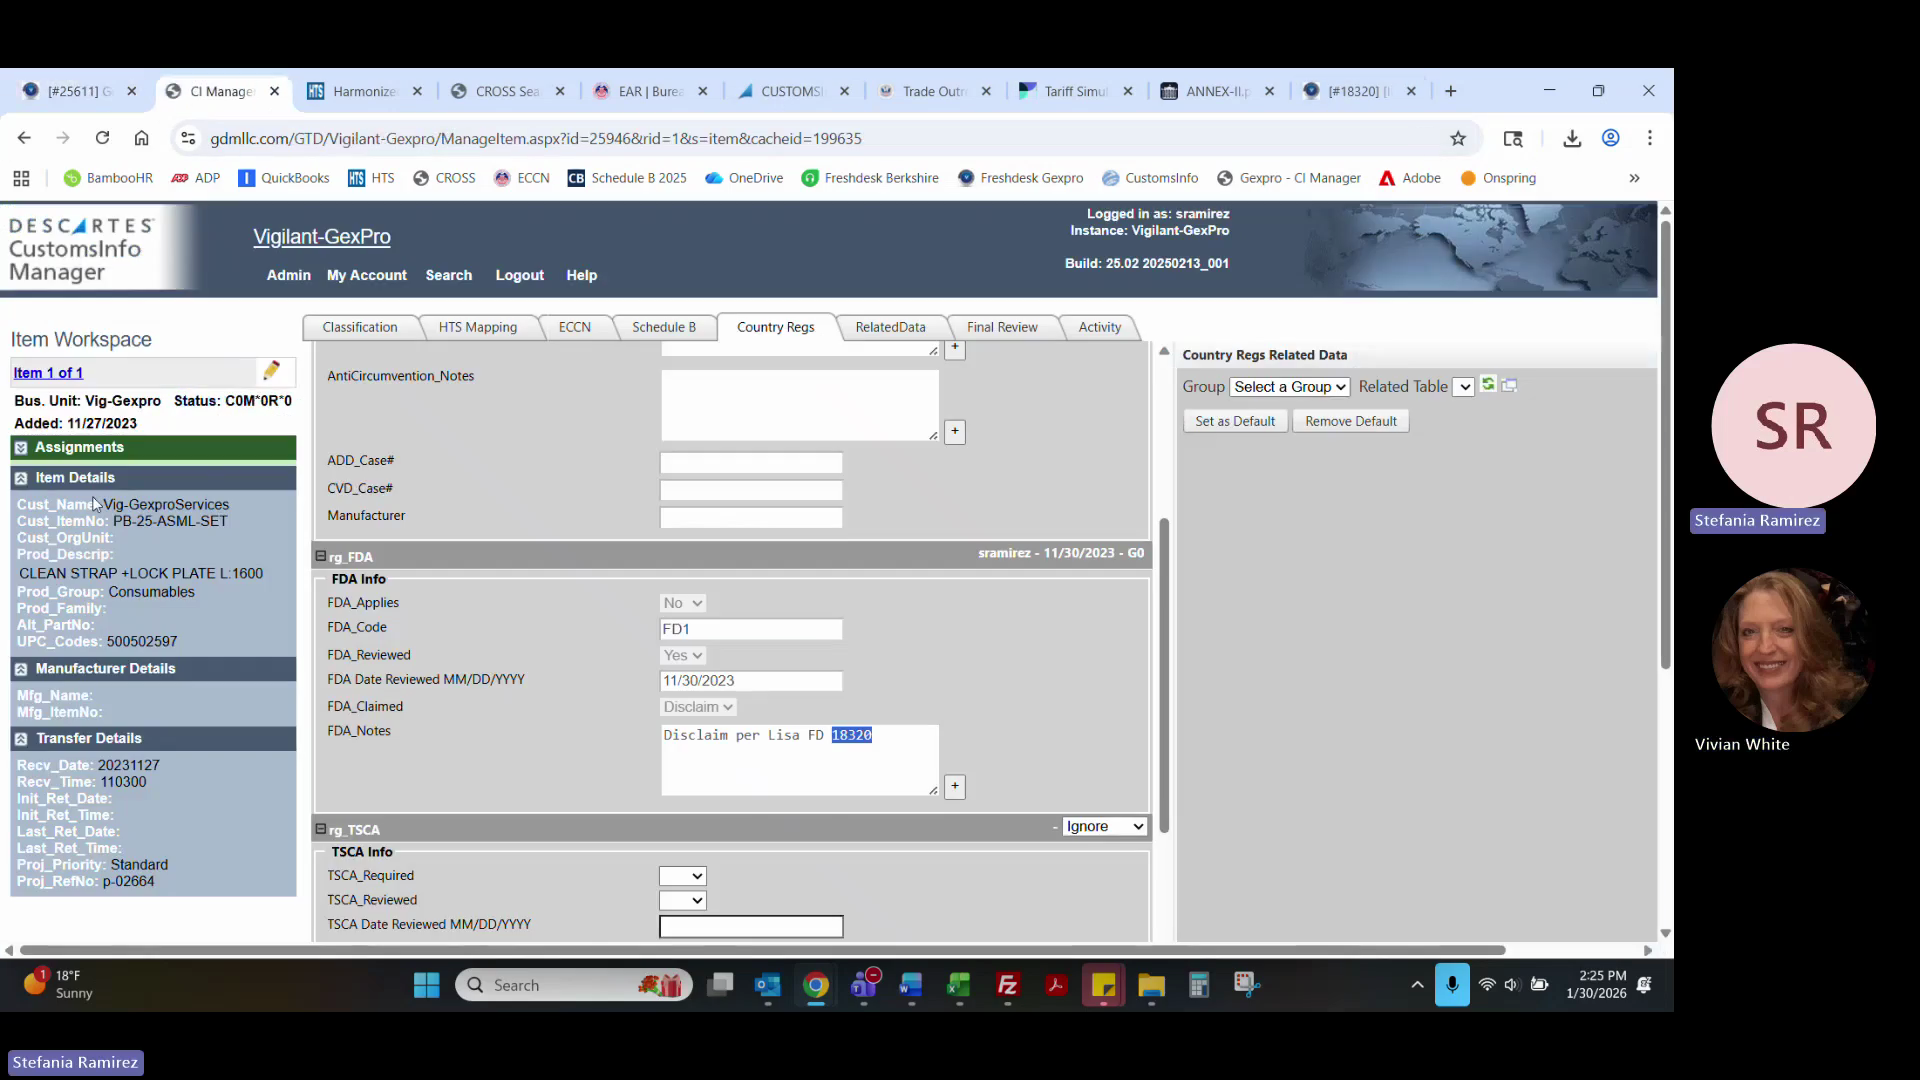Click the plus button beside FDA_Notes textarea
This screenshot has width=1920, height=1080.
pyautogui.click(x=955, y=787)
